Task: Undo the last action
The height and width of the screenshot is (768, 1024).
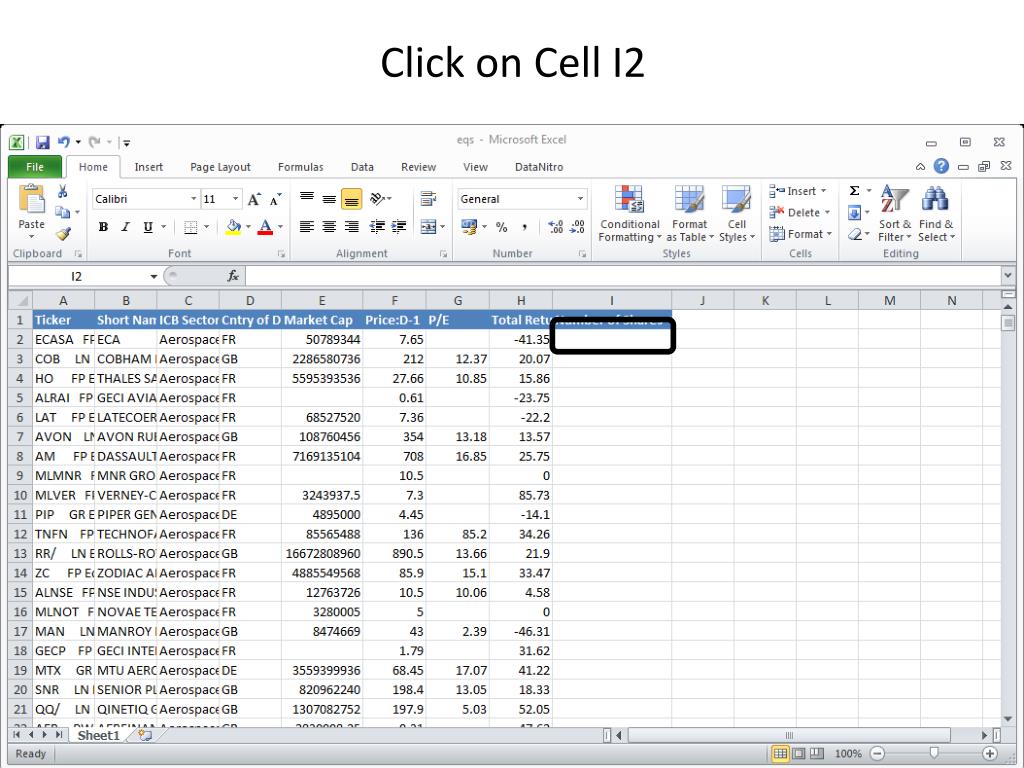Action: pyautogui.click(x=64, y=142)
